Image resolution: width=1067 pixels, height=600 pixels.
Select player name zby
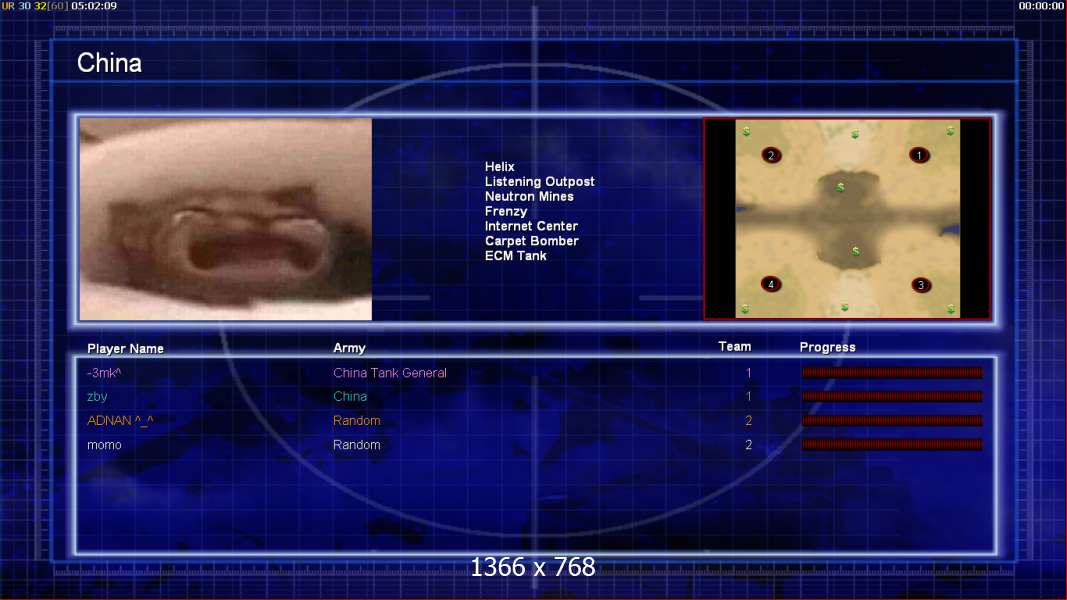[x=97, y=397]
